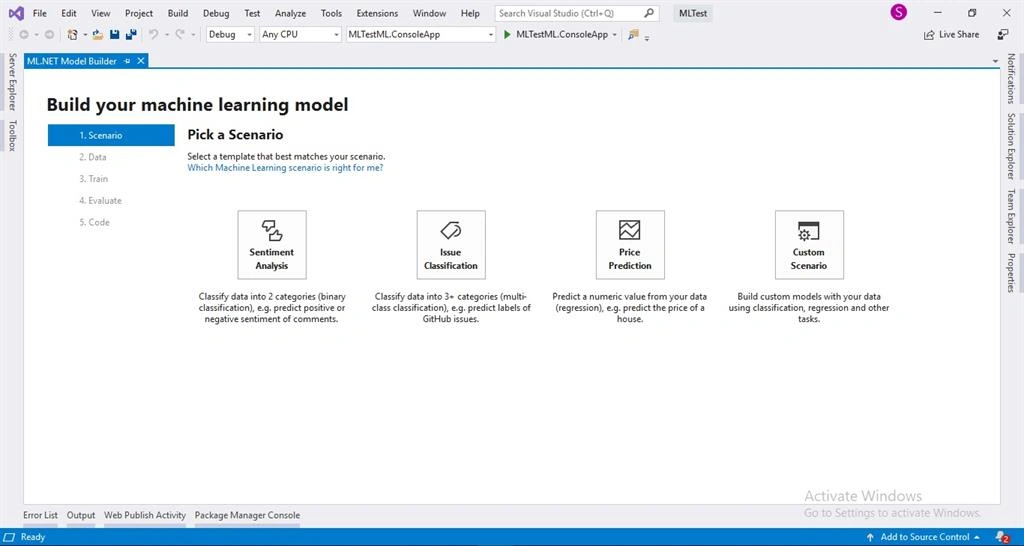Screen dimensions: 1024x546
Task: Click the Visual Studio logo icon
Action: coord(16,13)
